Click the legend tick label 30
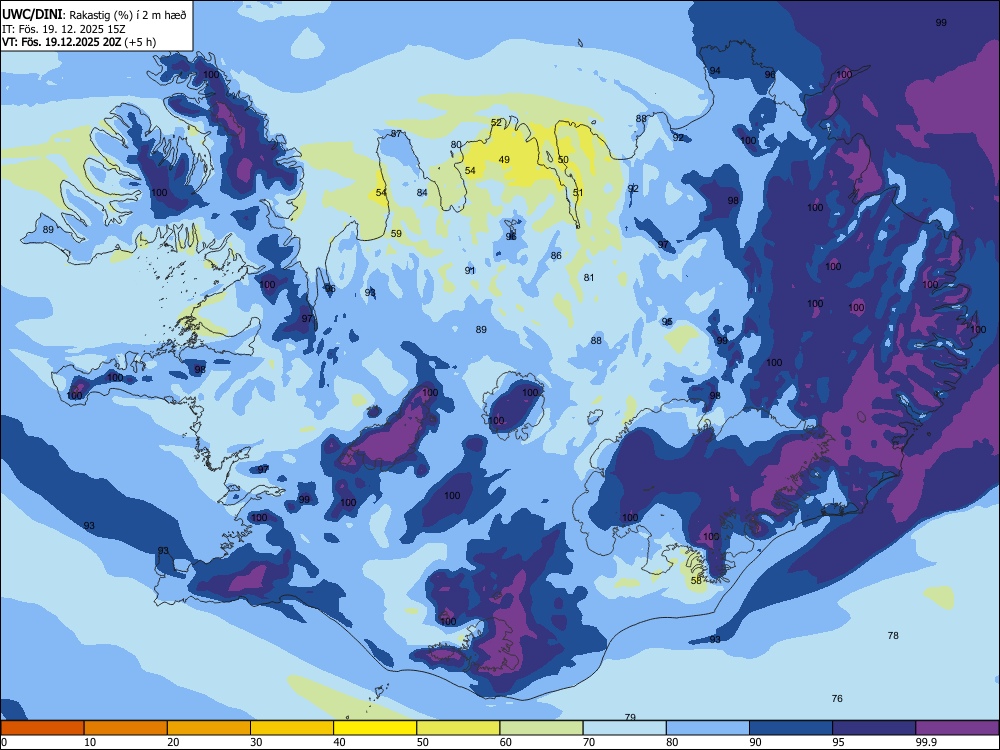This screenshot has height=750, width=1000. coord(256,742)
